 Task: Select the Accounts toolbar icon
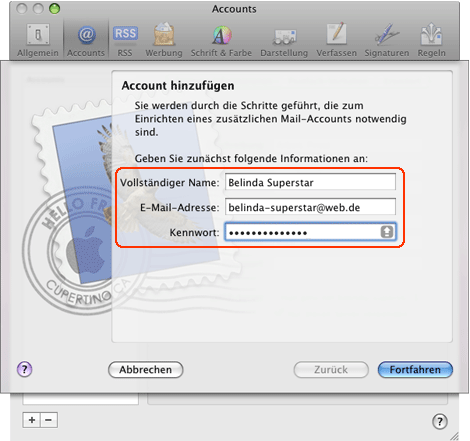(86, 40)
